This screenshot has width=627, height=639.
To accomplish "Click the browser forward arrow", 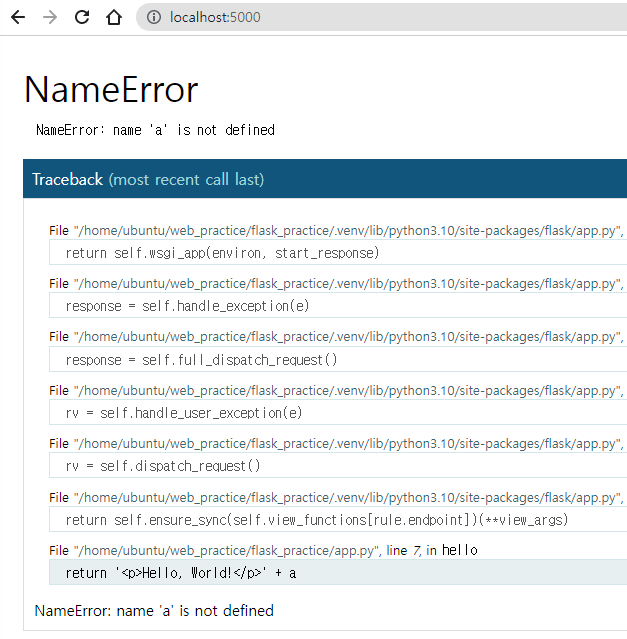I will (50, 17).
